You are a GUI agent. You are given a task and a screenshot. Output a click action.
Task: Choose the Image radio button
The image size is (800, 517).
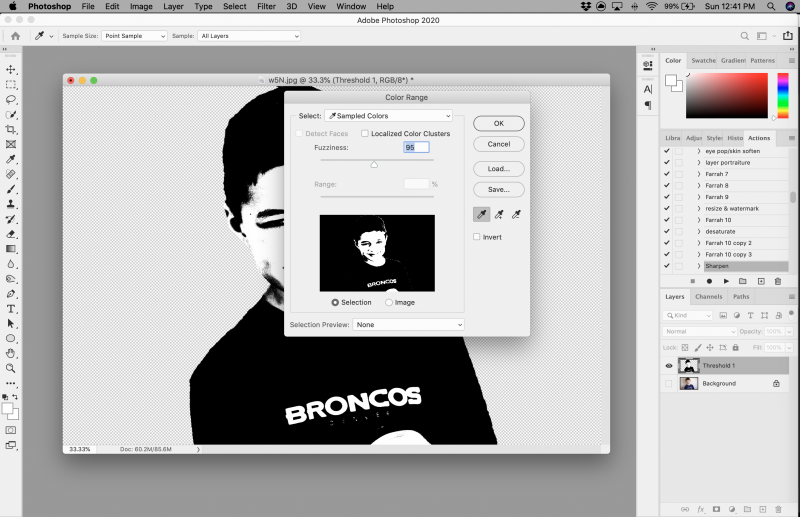click(x=389, y=303)
